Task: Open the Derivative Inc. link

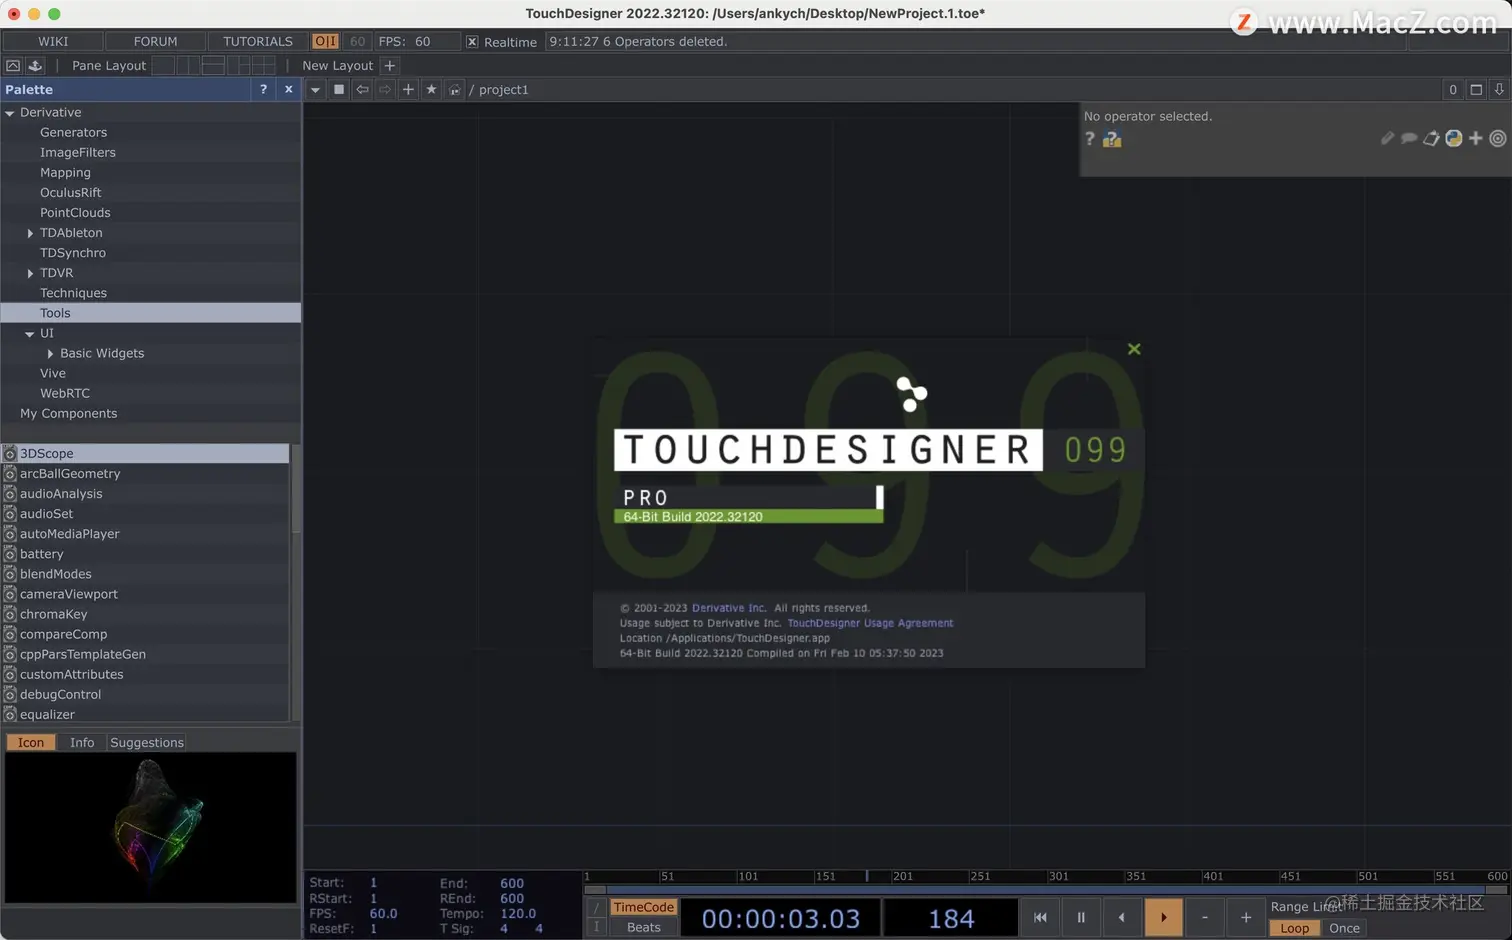Action: (x=729, y=608)
